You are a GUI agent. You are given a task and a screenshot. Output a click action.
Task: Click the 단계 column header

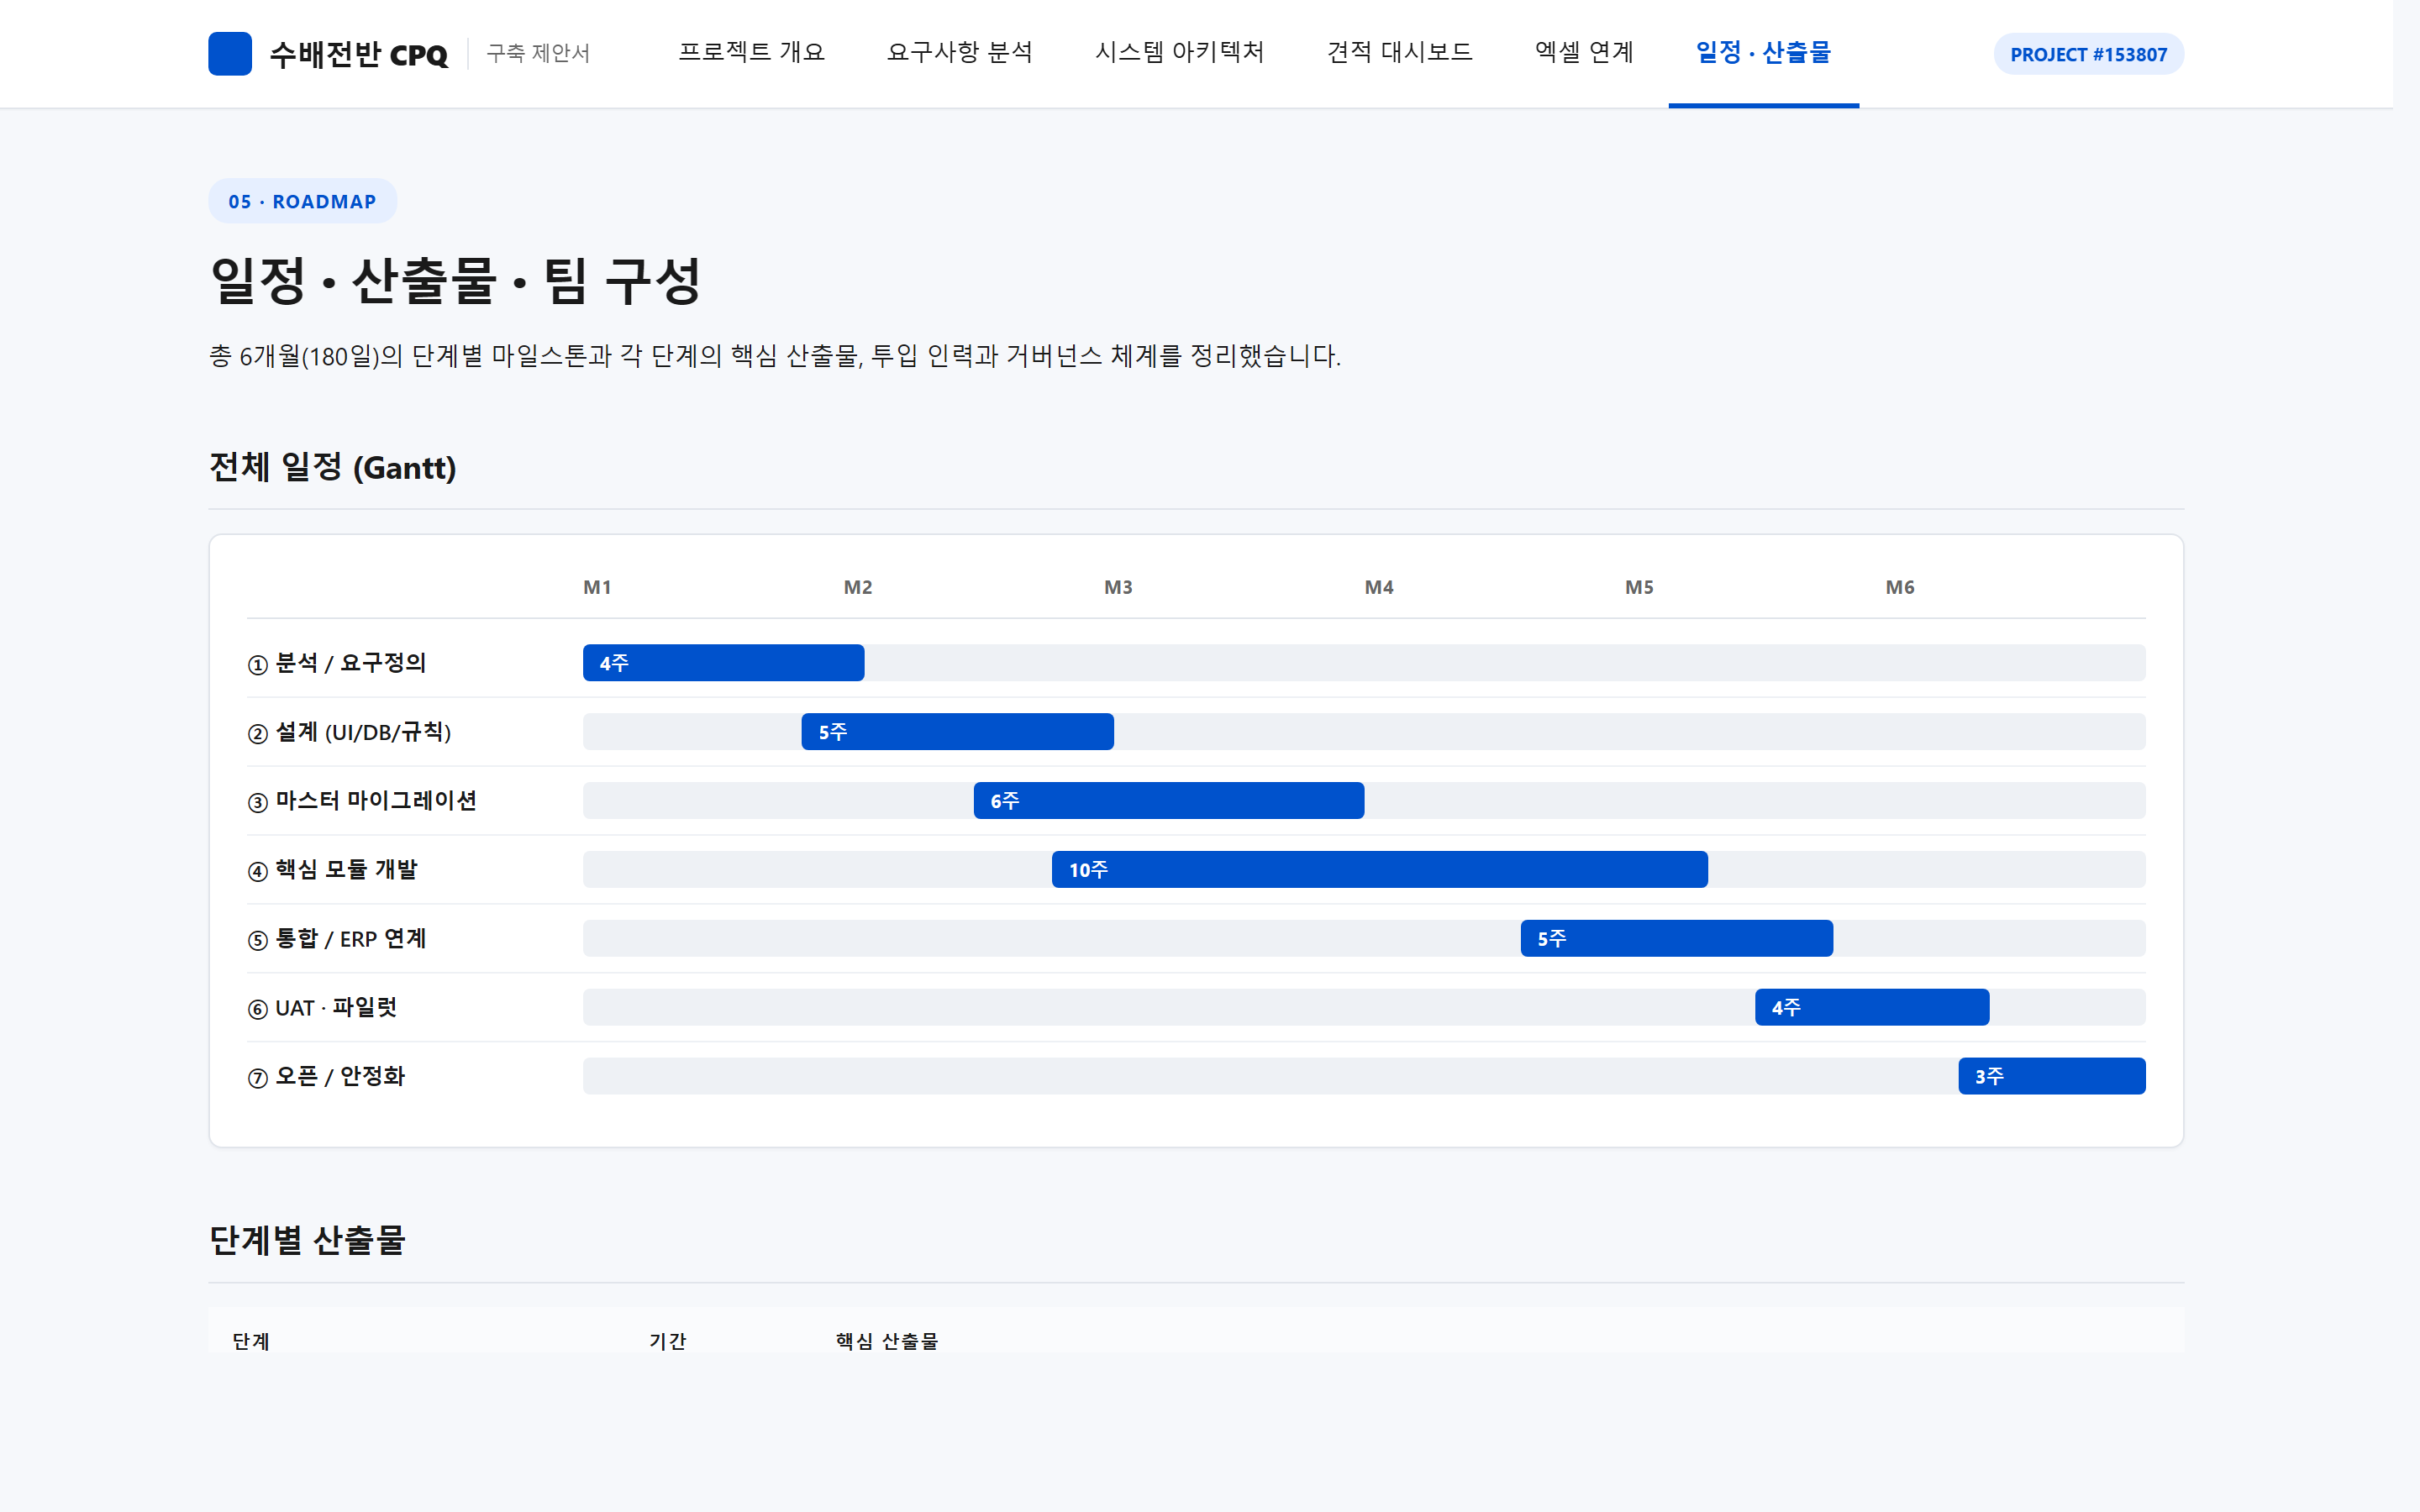pyautogui.click(x=251, y=1341)
